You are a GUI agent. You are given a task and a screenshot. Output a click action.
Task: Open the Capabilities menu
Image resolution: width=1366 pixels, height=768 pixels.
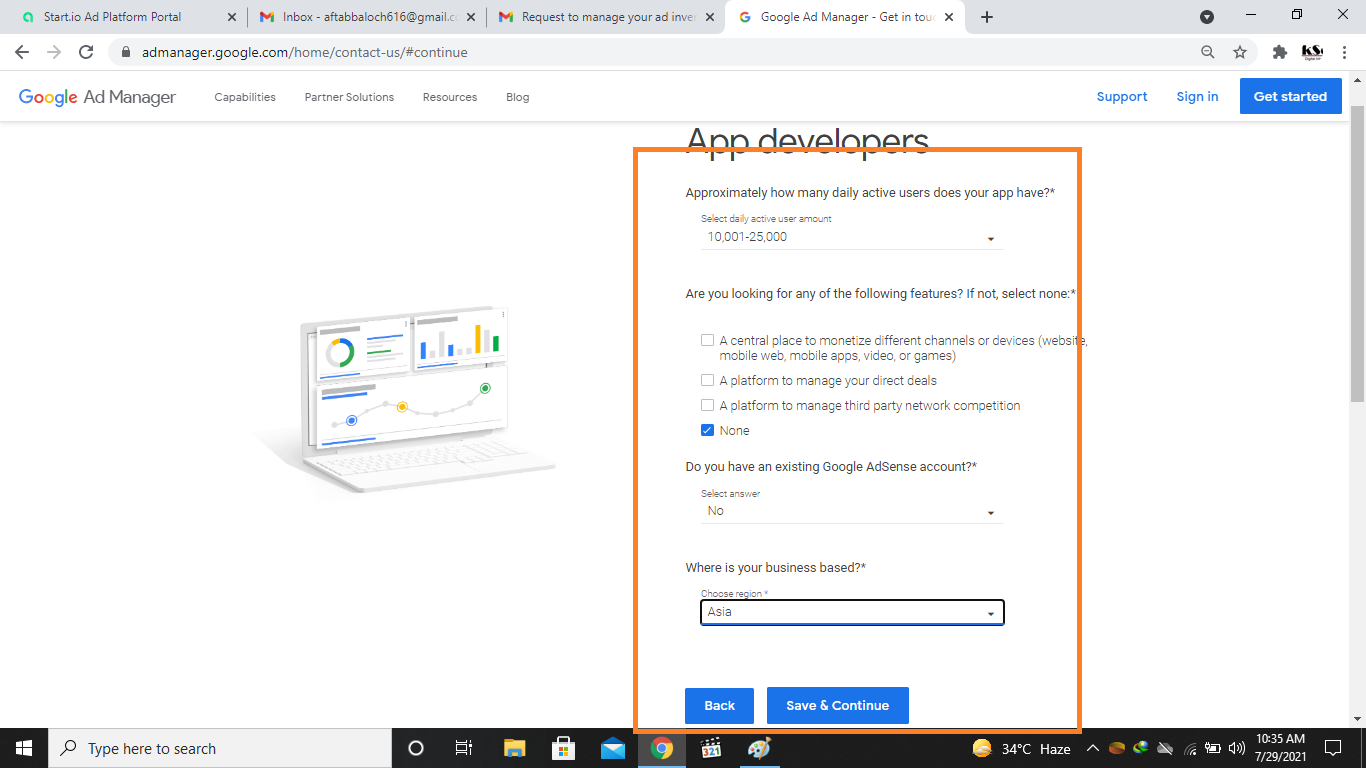[245, 97]
